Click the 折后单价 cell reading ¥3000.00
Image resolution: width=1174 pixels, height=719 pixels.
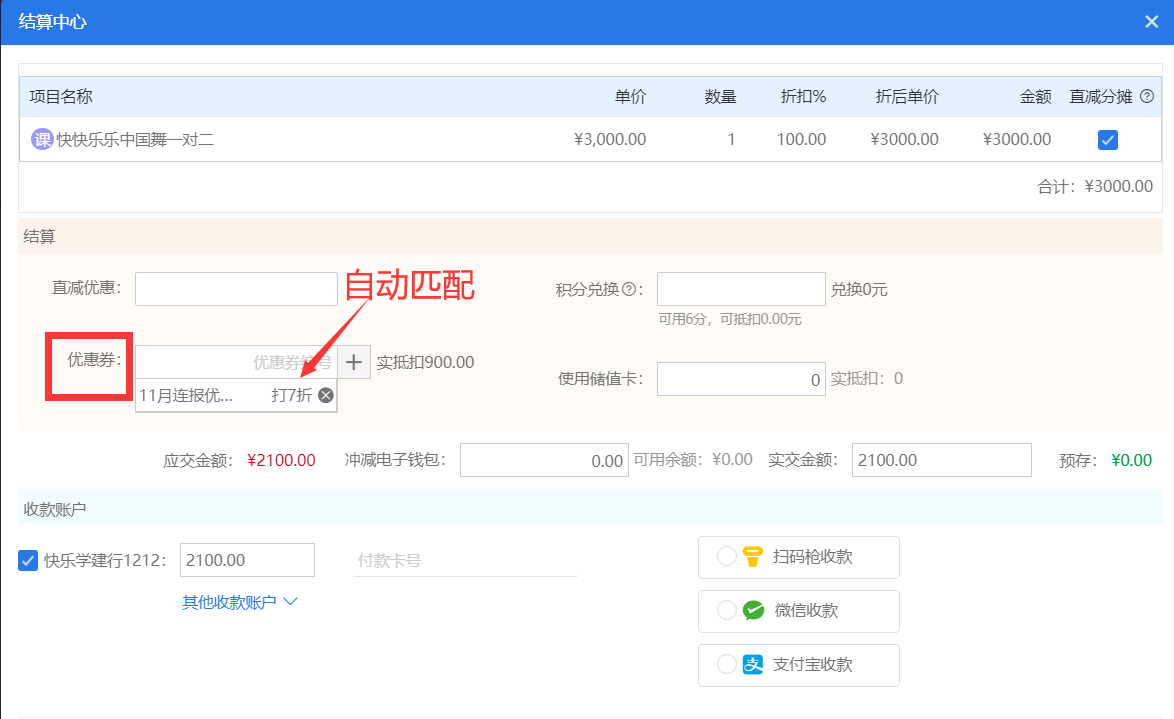(904, 139)
